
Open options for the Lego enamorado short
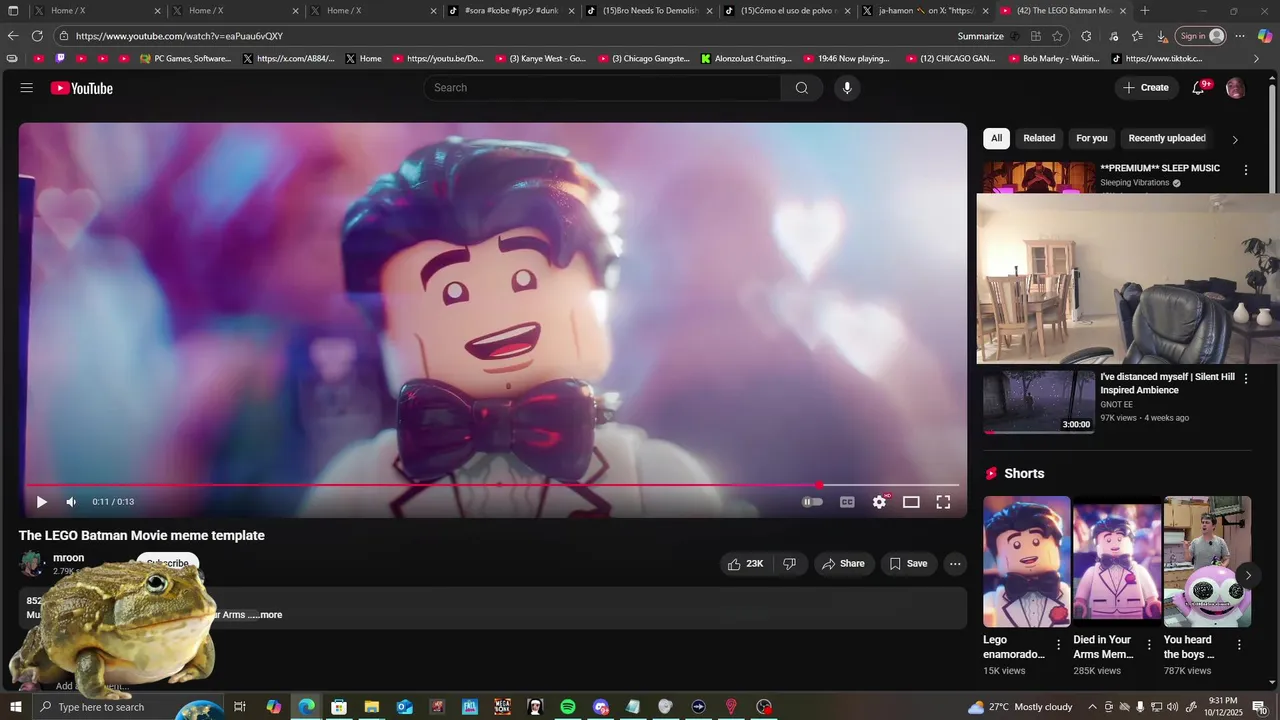pyautogui.click(x=1059, y=644)
